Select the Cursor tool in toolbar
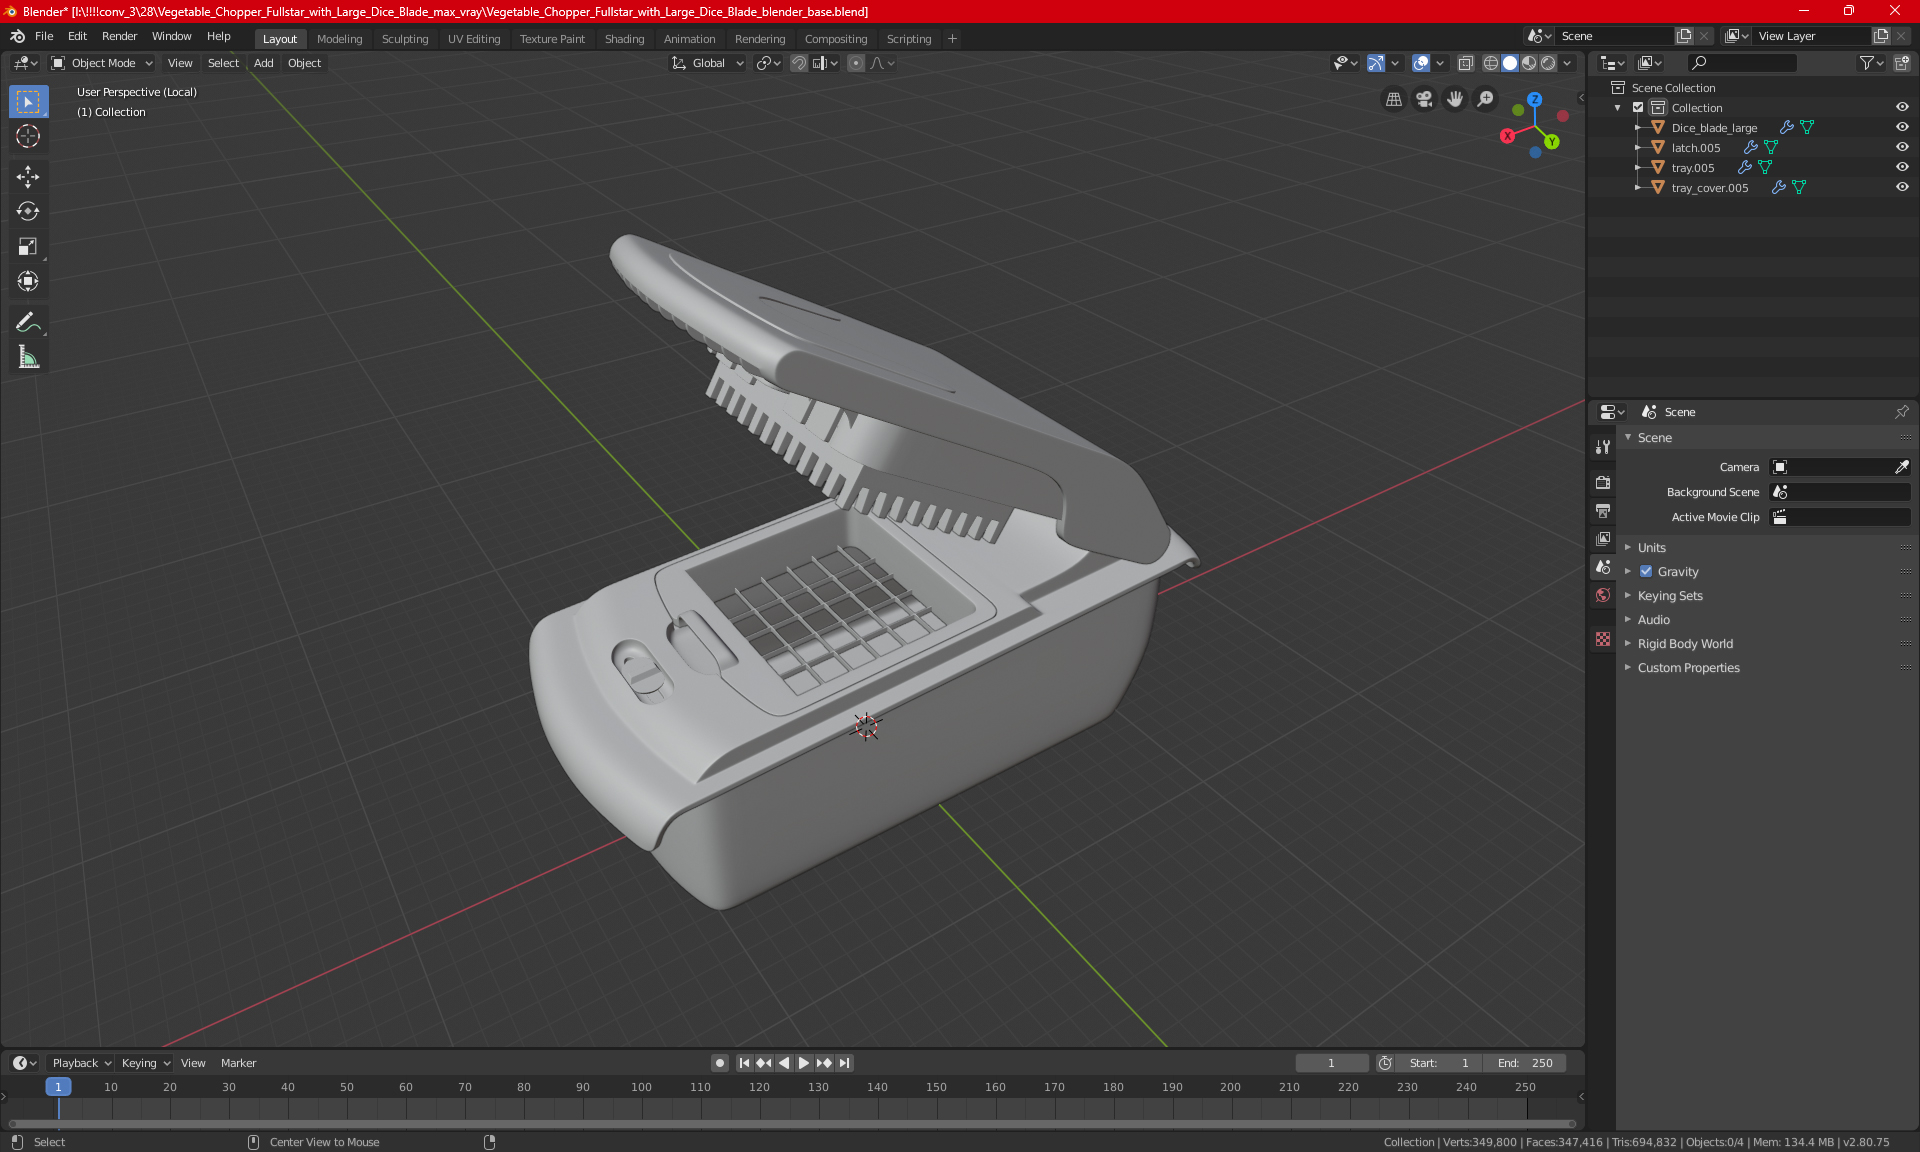 click(28, 137)
